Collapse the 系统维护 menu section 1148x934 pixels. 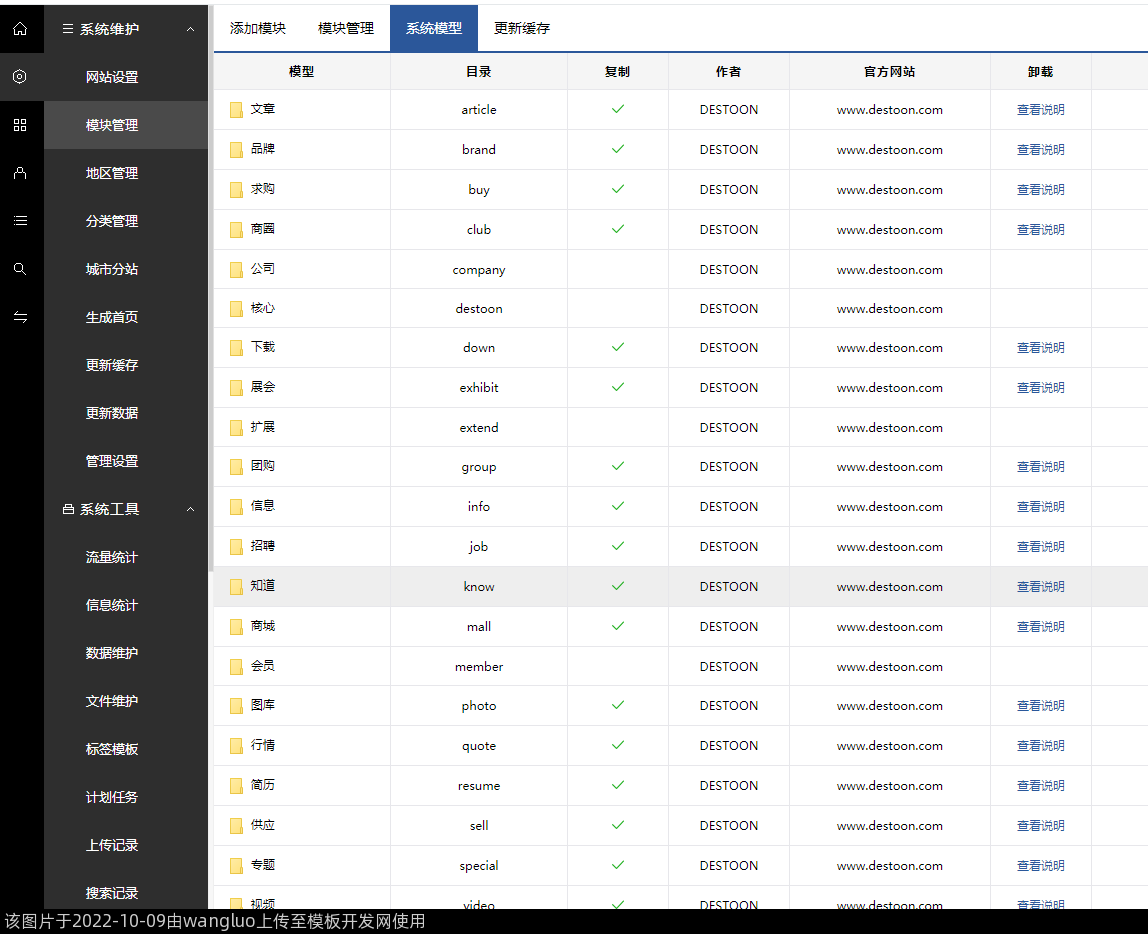point(190,29)
